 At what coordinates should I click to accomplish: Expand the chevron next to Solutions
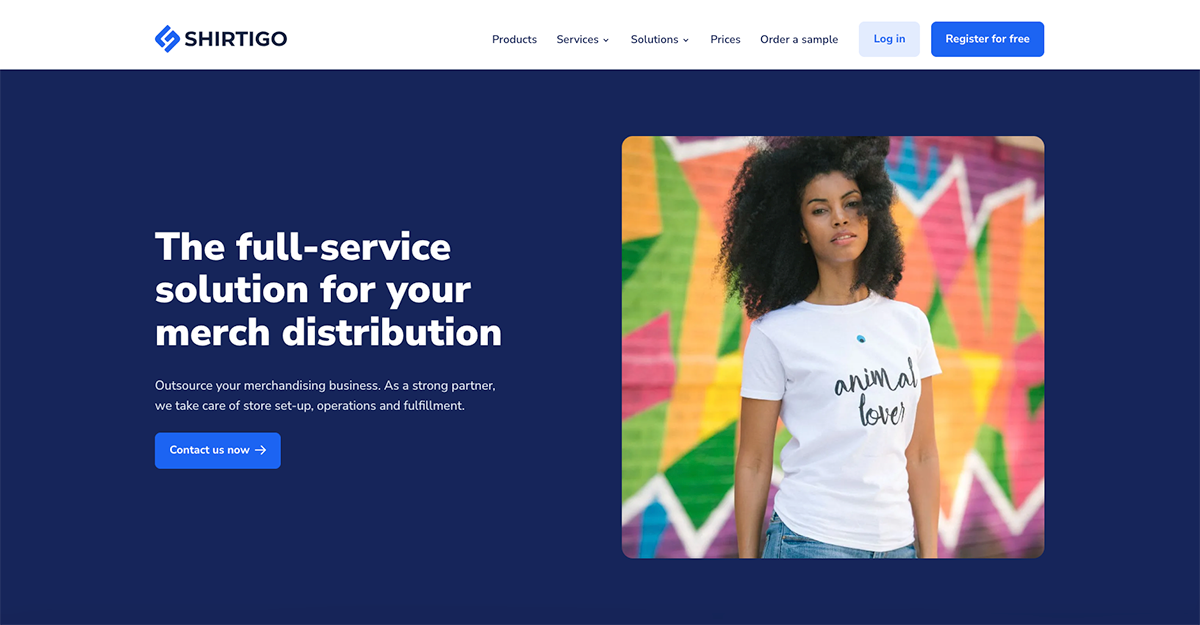coord(686,40)
